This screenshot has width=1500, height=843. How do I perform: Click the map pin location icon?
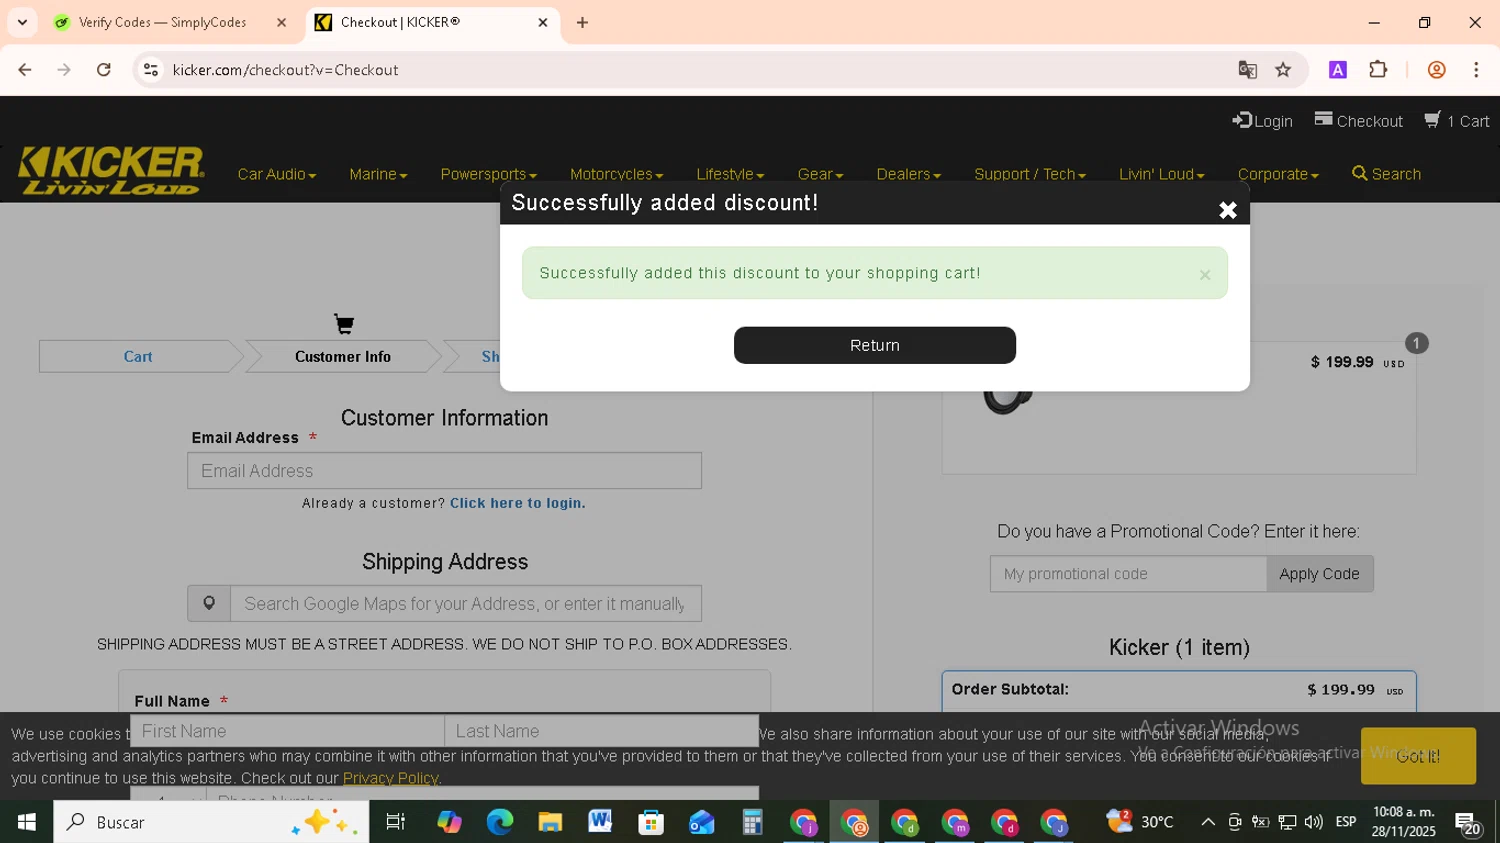209,604
